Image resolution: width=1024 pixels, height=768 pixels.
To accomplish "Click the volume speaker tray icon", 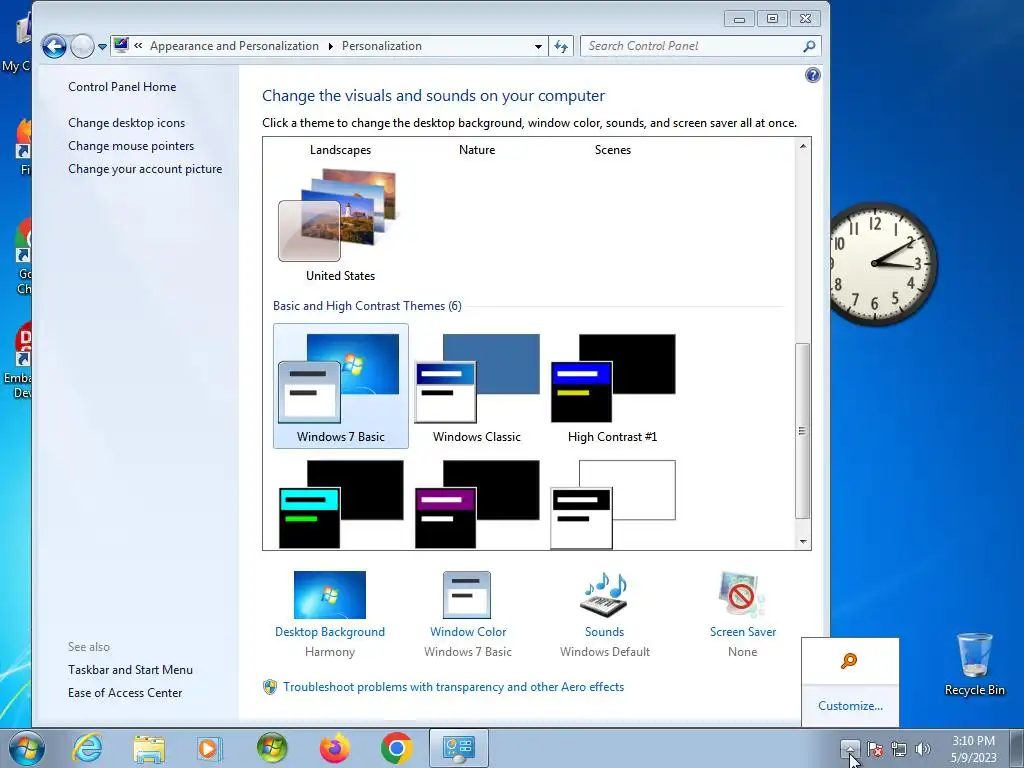I will [x=922, y=749].
